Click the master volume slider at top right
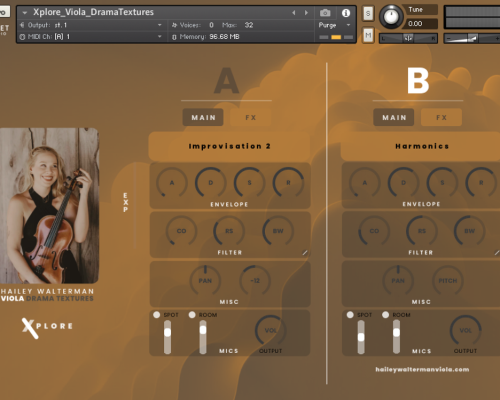The image size is (500, 400). (x=472, y=39)
